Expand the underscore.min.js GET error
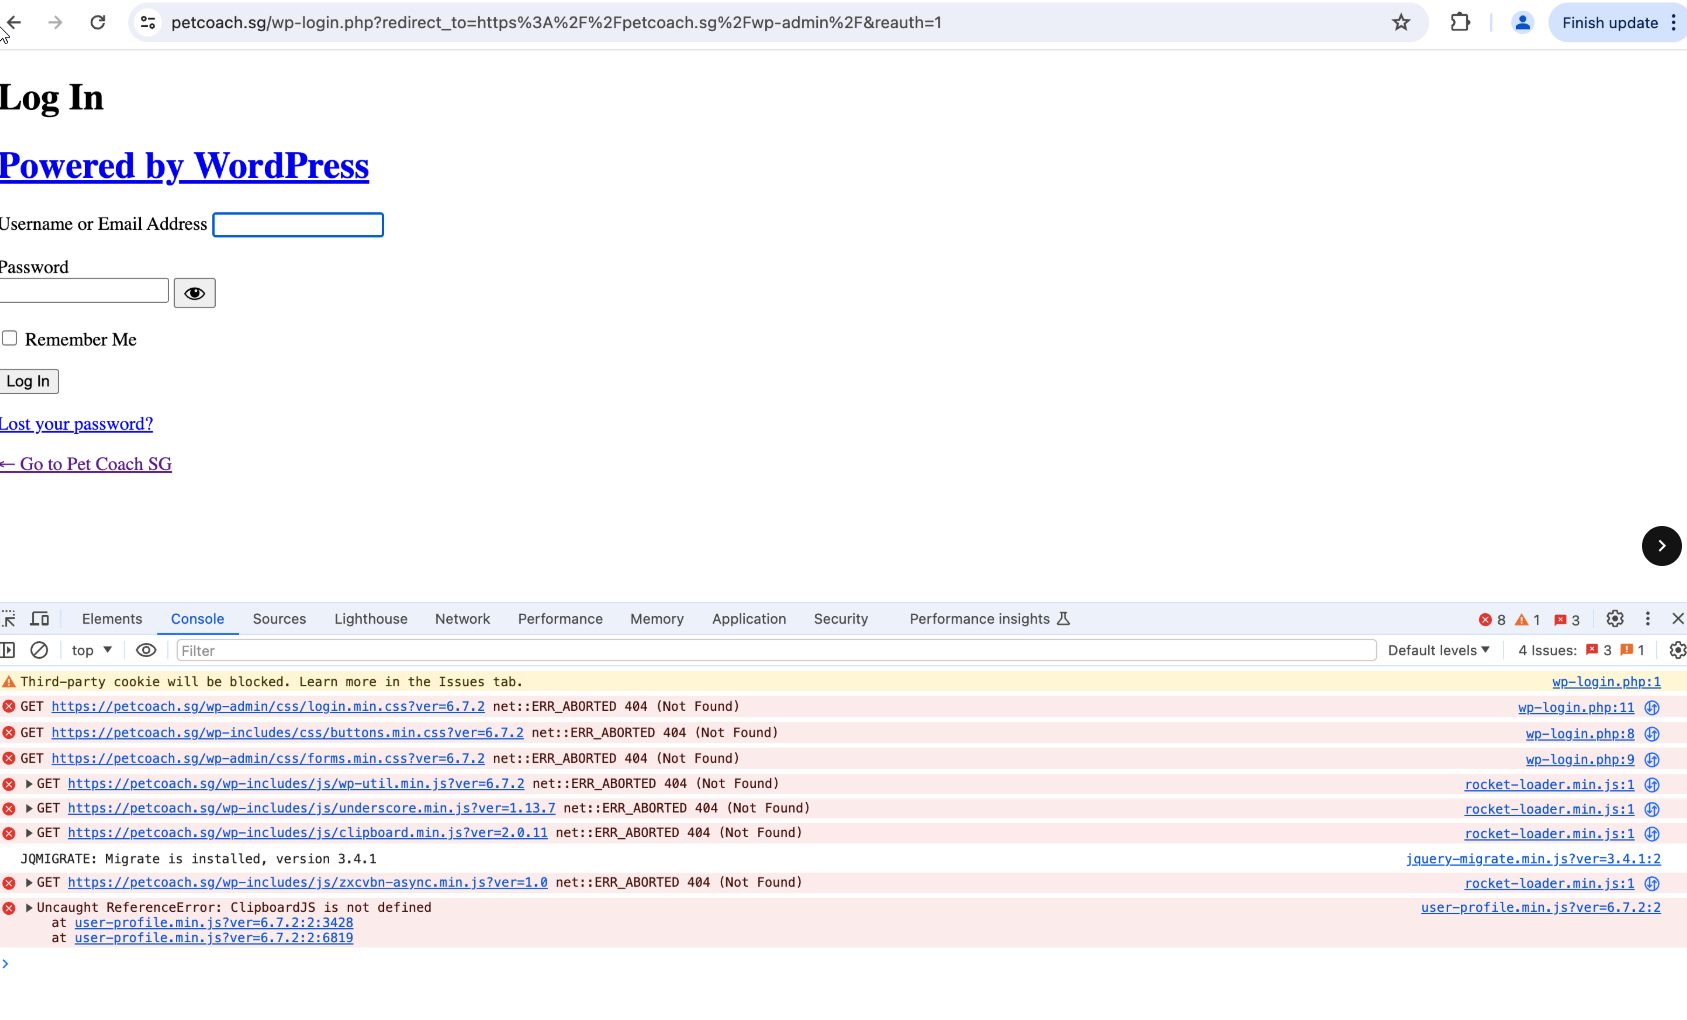The height and width of the screenshot is (1020, 1687). [29, 809]
